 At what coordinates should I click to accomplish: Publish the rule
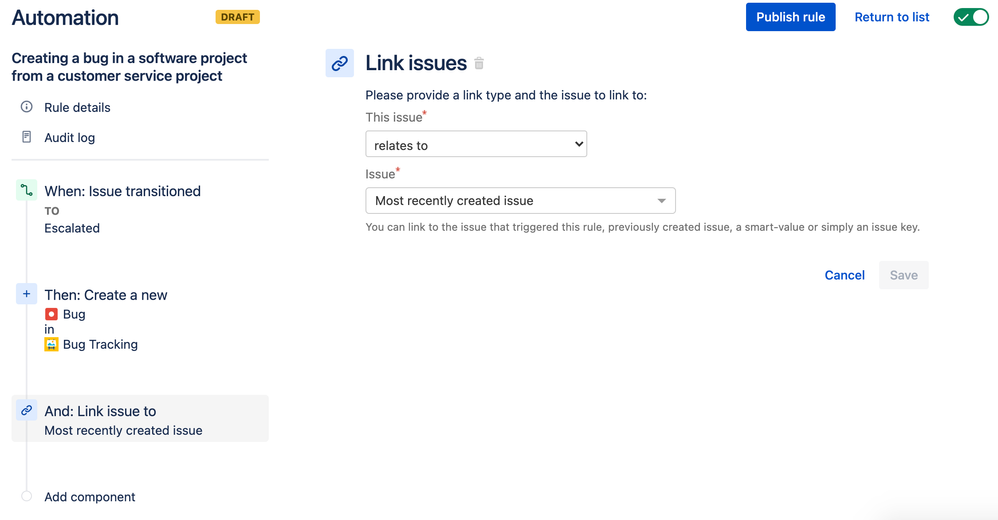coord(791,17)
